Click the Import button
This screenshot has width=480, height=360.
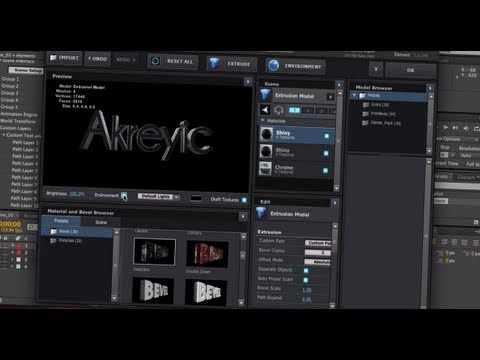point(64,58)
